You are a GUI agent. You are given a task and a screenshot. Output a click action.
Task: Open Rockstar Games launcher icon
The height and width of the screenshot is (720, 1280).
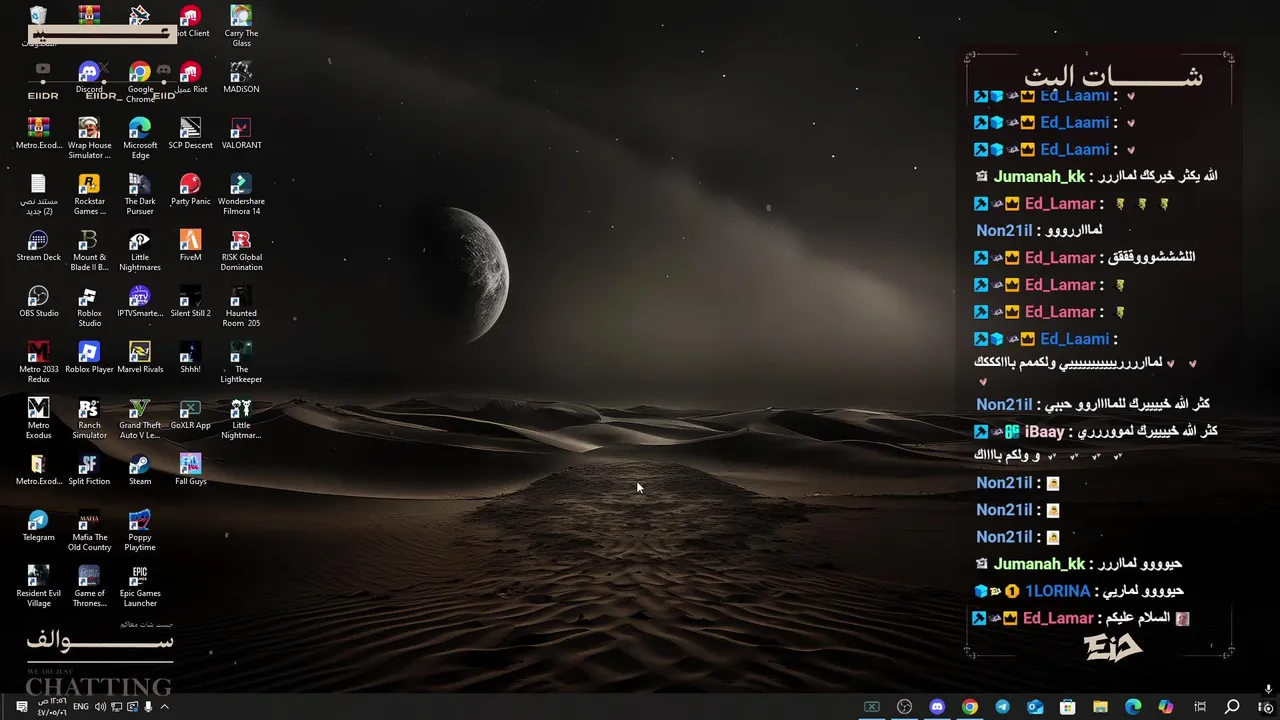[x=89, y=194]
